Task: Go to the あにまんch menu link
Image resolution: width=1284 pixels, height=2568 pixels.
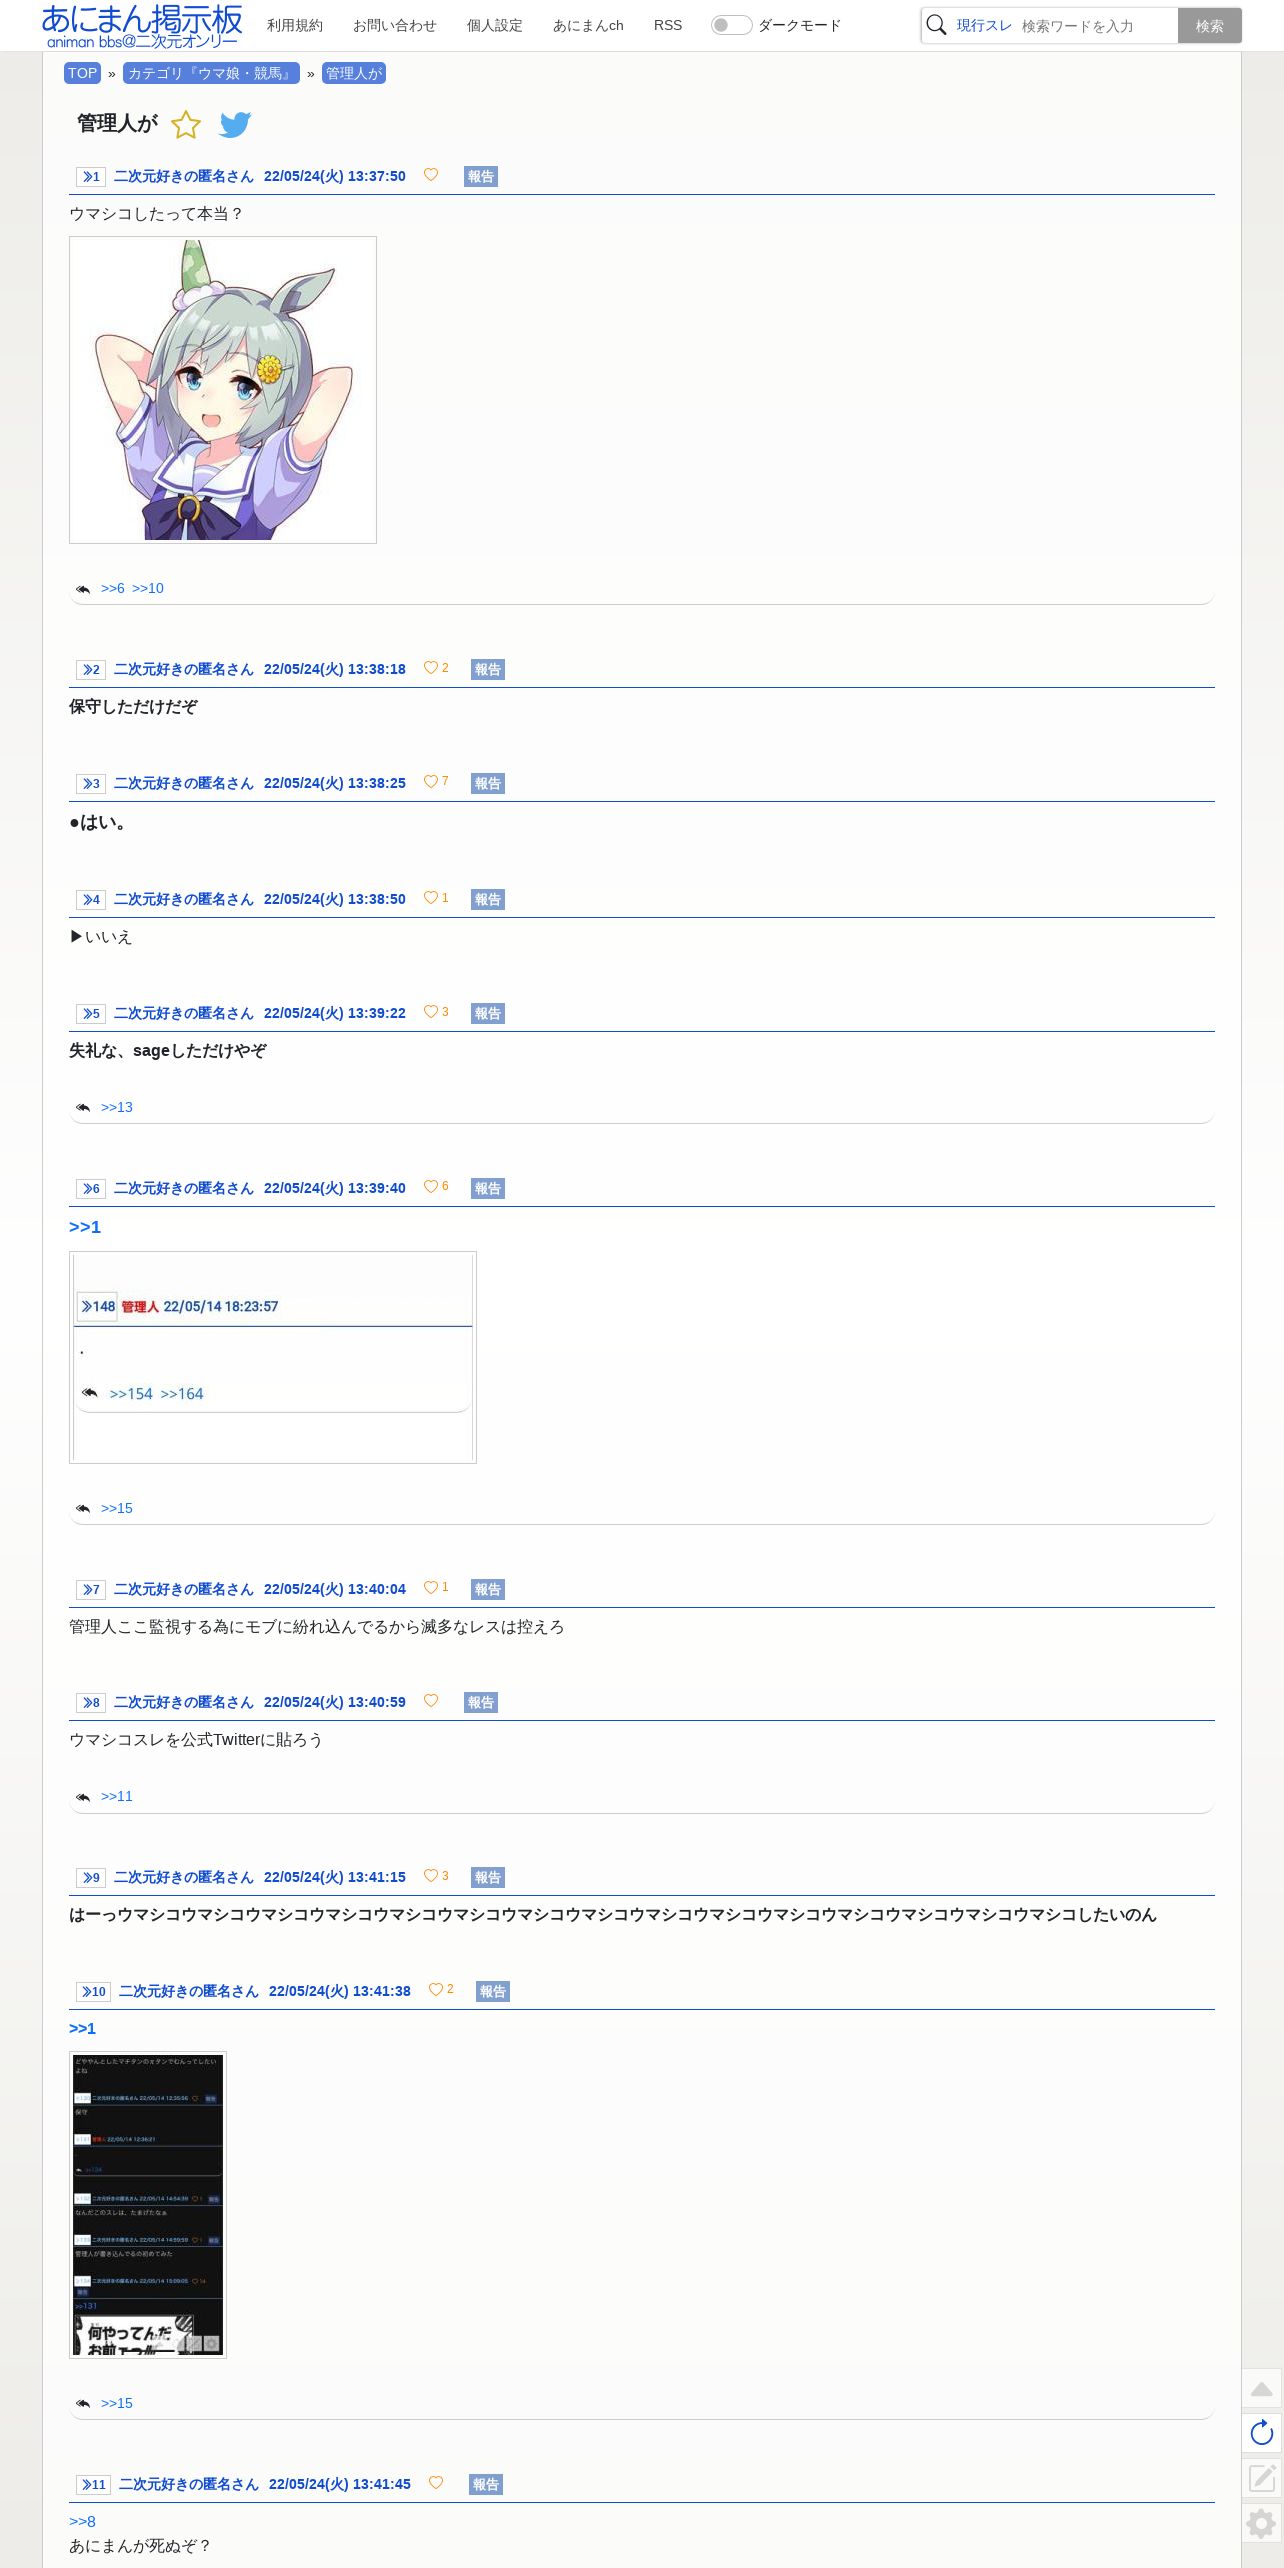Action: point(588,25)
